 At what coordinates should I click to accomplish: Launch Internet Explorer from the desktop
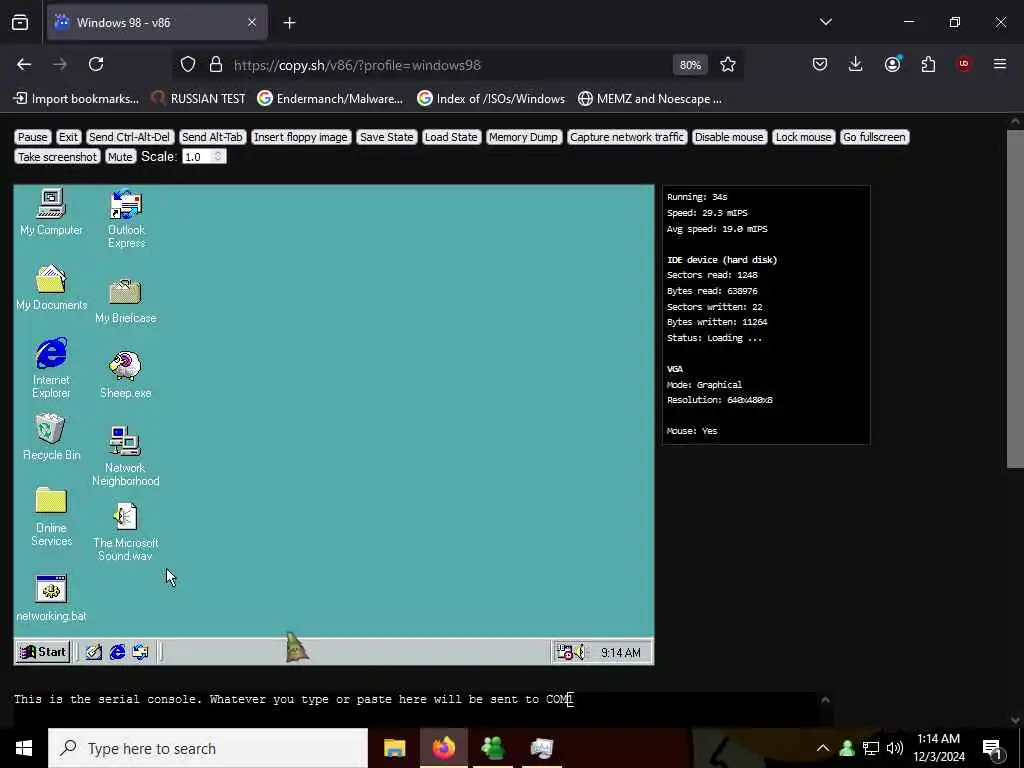pyautogui.click(x=51, y=368)
